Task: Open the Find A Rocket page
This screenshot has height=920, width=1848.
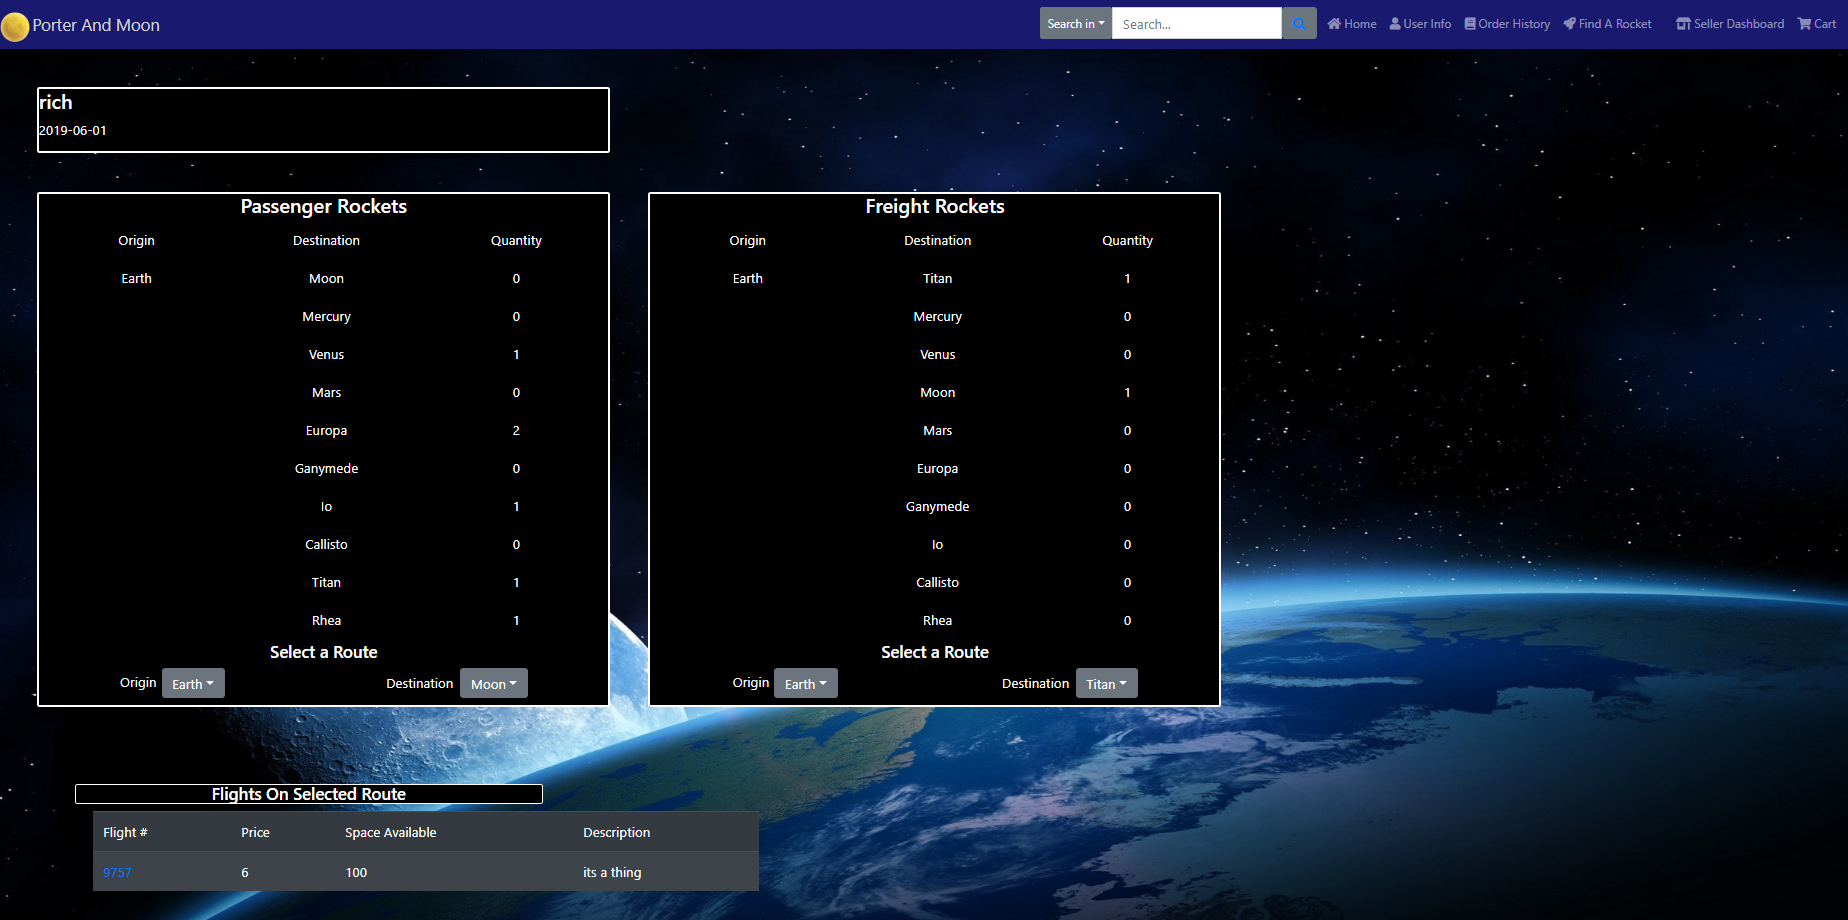Action: click(x=1607, y=24)
